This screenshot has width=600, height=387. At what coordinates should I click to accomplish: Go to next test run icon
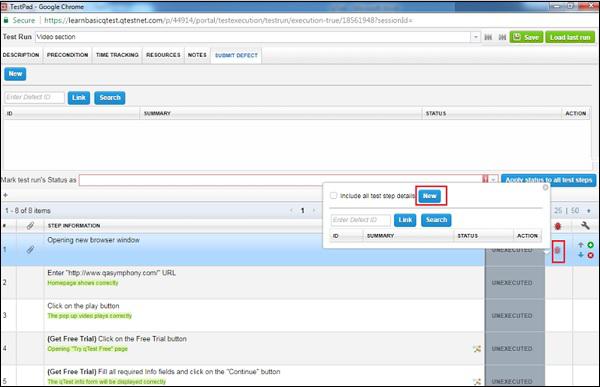tap(502, 37)
